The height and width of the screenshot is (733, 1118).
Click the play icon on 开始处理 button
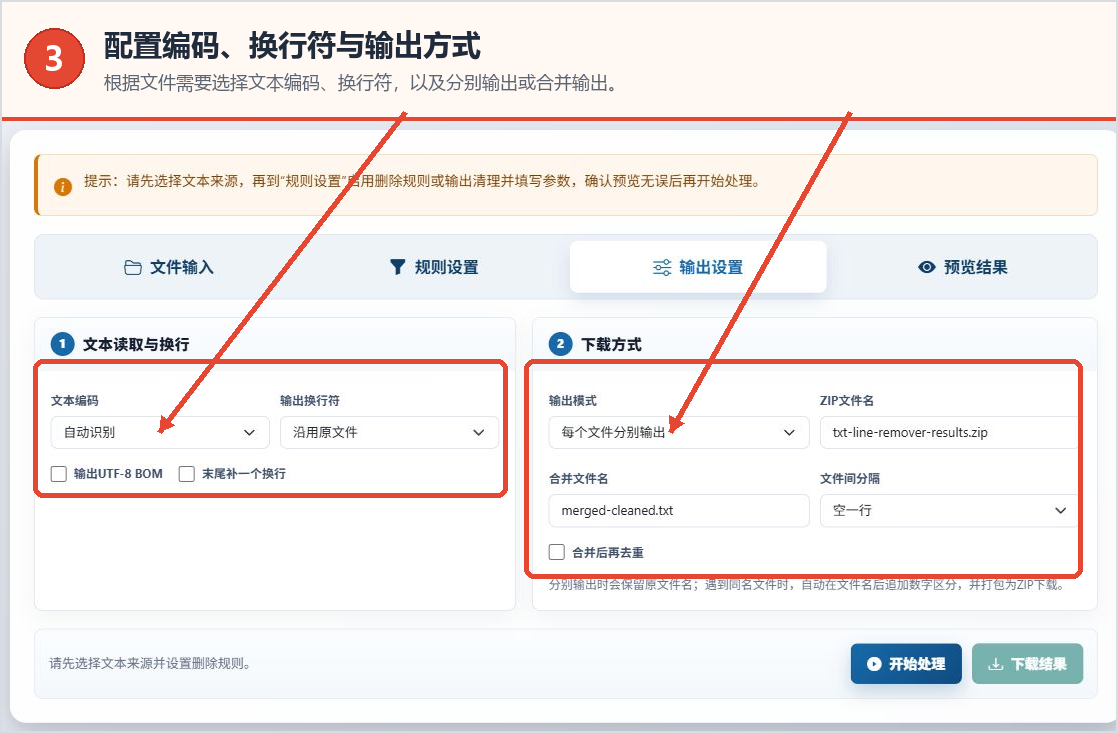[874, 664]
